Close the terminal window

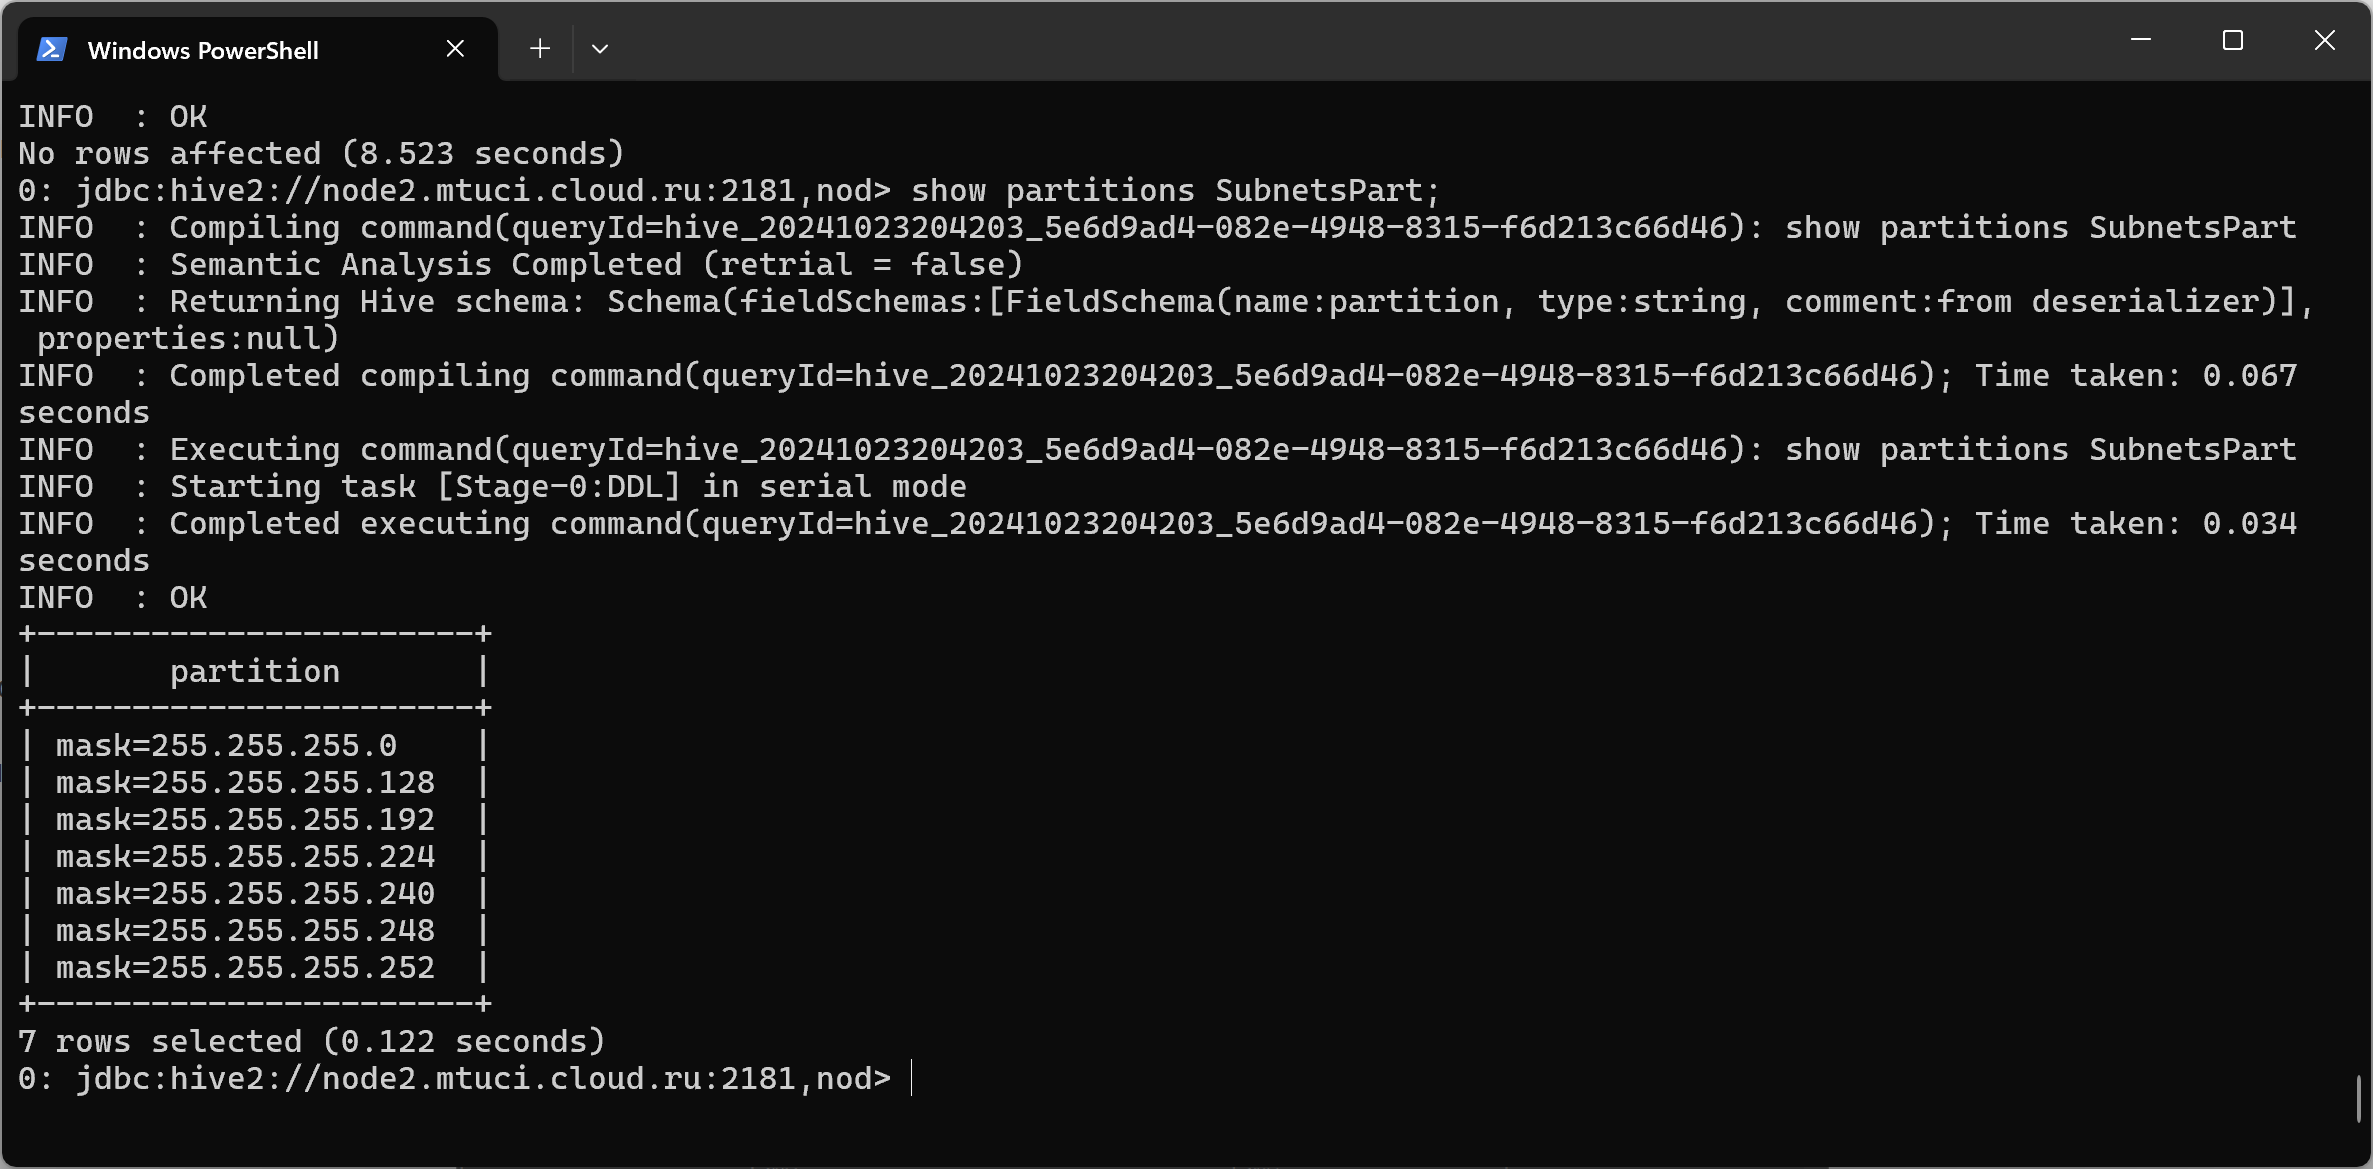click(x=2325, y=40)
